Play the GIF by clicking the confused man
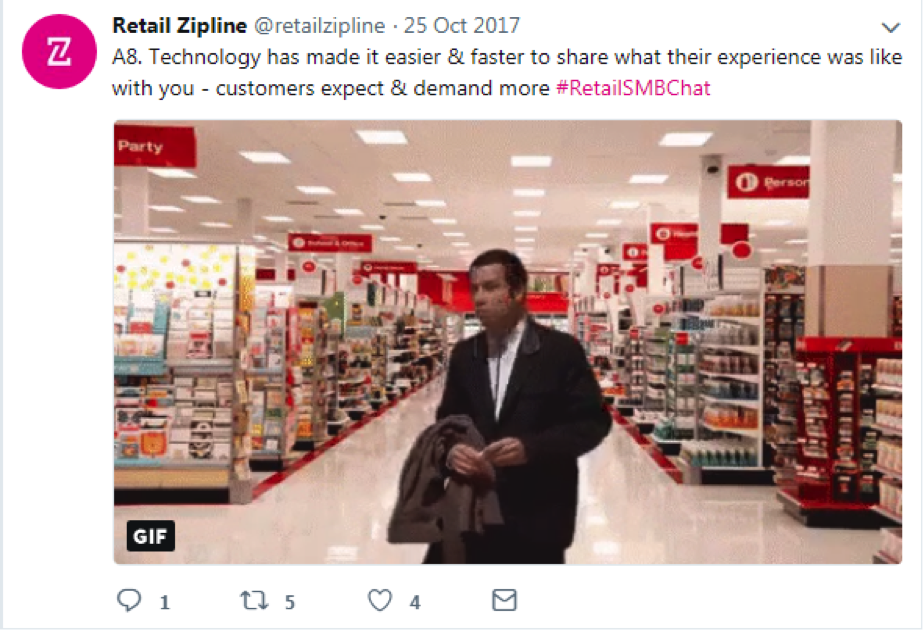 point(500,406)
